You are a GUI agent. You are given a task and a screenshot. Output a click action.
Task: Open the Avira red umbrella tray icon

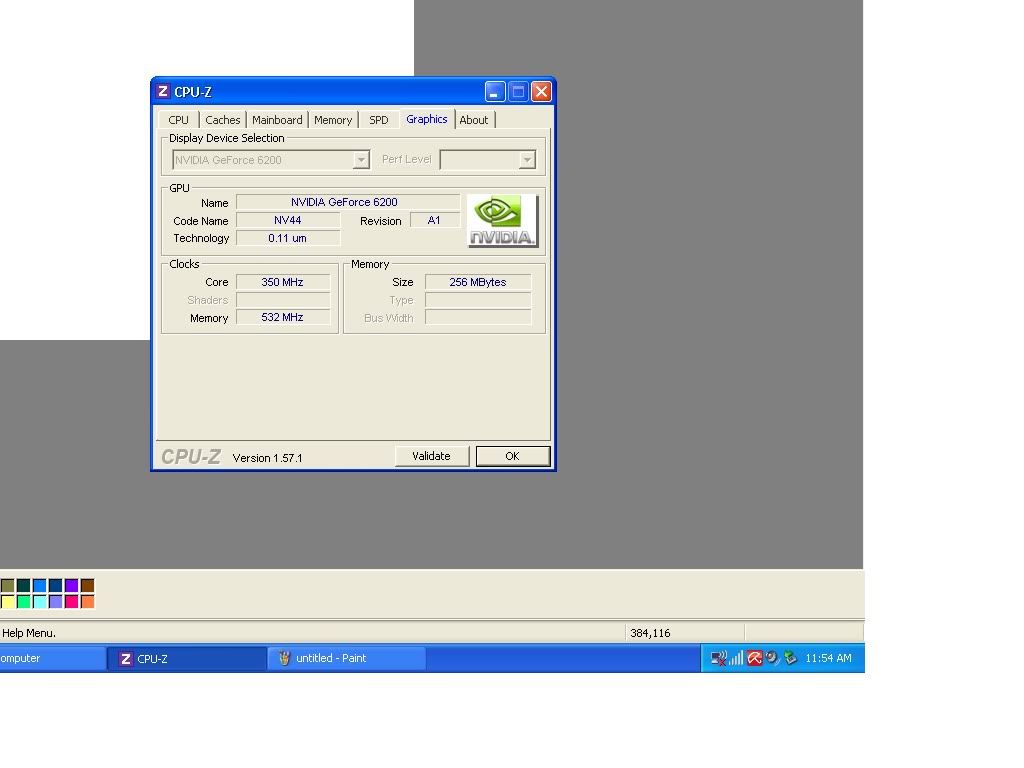(x=754, y=658)
